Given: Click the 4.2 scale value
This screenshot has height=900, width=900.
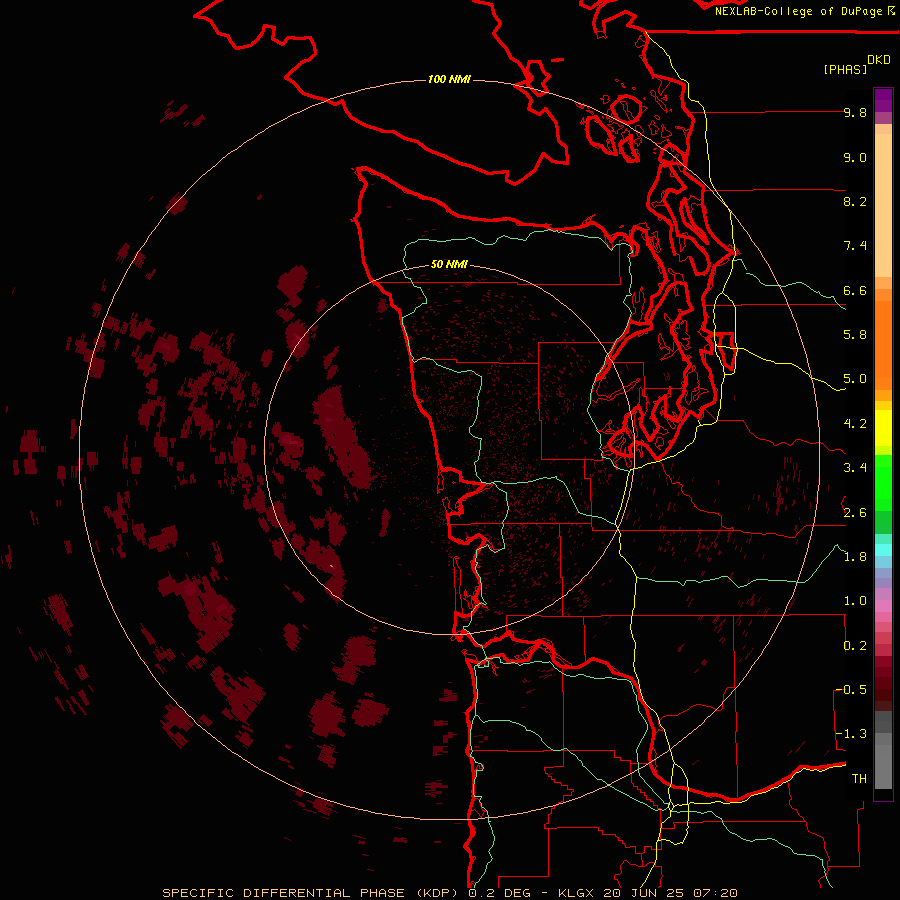Looking at the screenshot, I should (855, 424).
